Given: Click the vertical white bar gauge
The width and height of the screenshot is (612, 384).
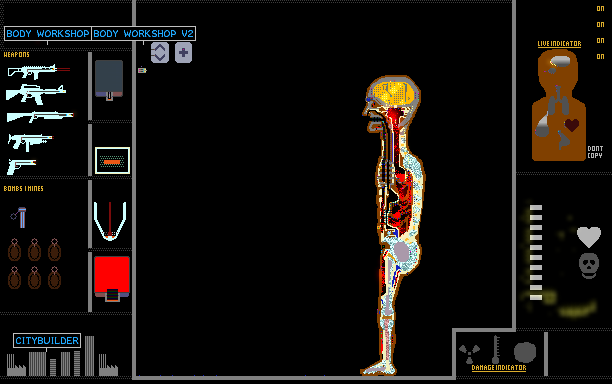Looking at the screenshot, I should [x=536, y=252].
